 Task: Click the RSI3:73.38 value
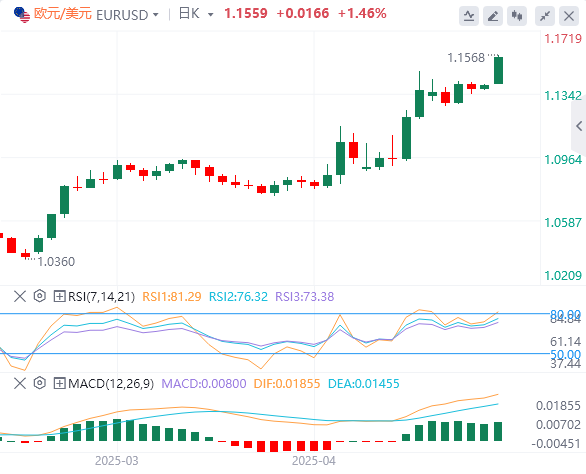(305, 296)
